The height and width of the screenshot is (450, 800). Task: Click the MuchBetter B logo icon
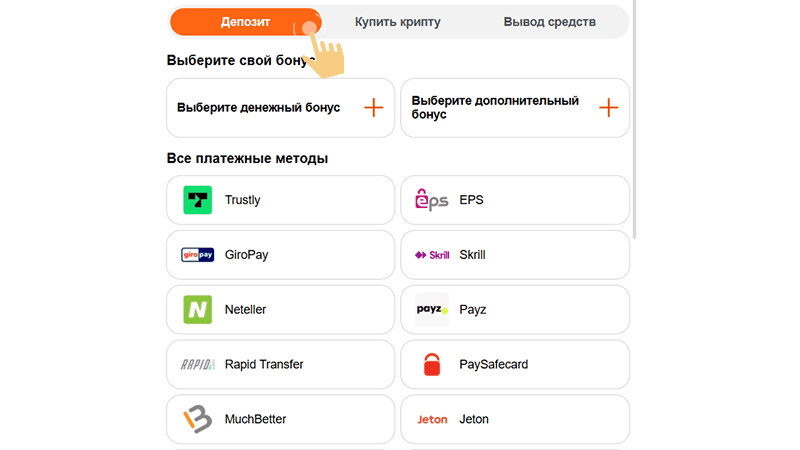(197, 419)
